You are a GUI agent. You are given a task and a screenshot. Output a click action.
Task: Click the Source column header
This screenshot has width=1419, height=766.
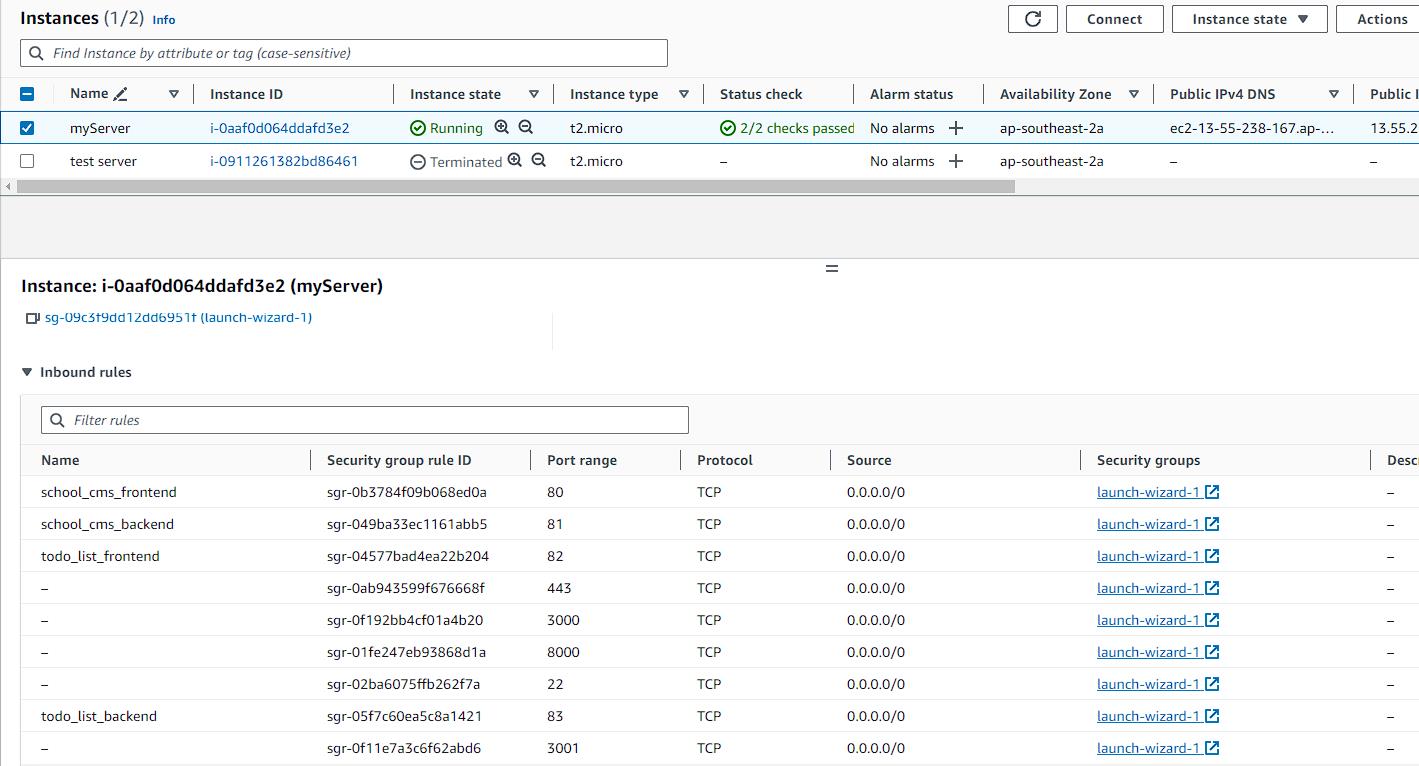click(x=869, y=460)
